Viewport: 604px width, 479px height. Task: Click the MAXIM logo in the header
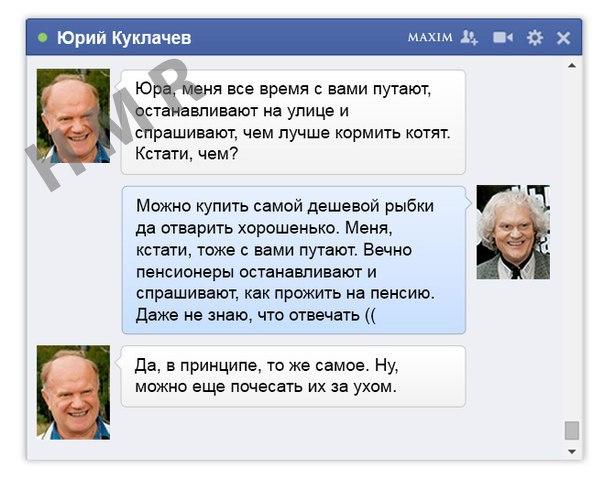point(430,37)
